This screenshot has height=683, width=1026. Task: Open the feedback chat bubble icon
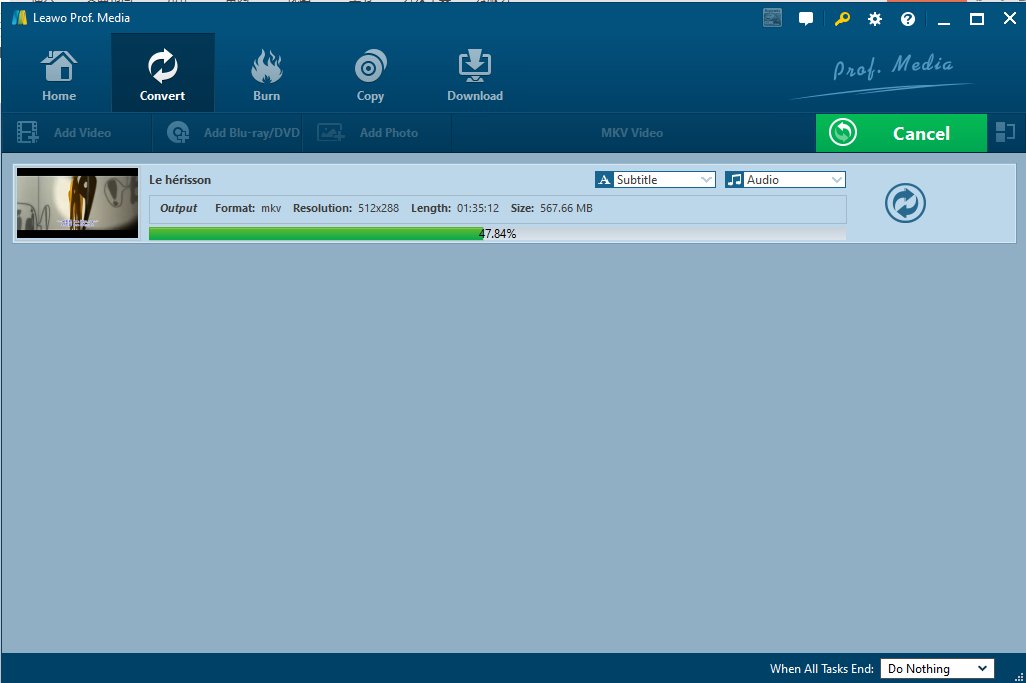pyautogui.click(x=805, y=18)
